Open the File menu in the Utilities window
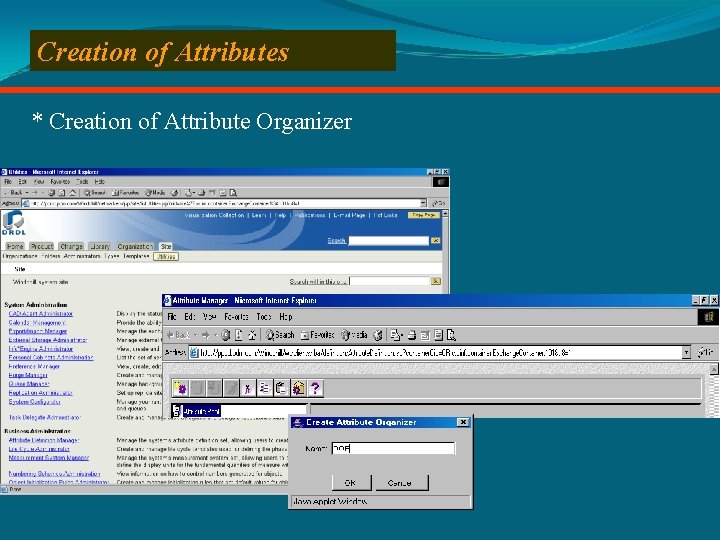This screenshot has height=540, width=720. point(8,182)
